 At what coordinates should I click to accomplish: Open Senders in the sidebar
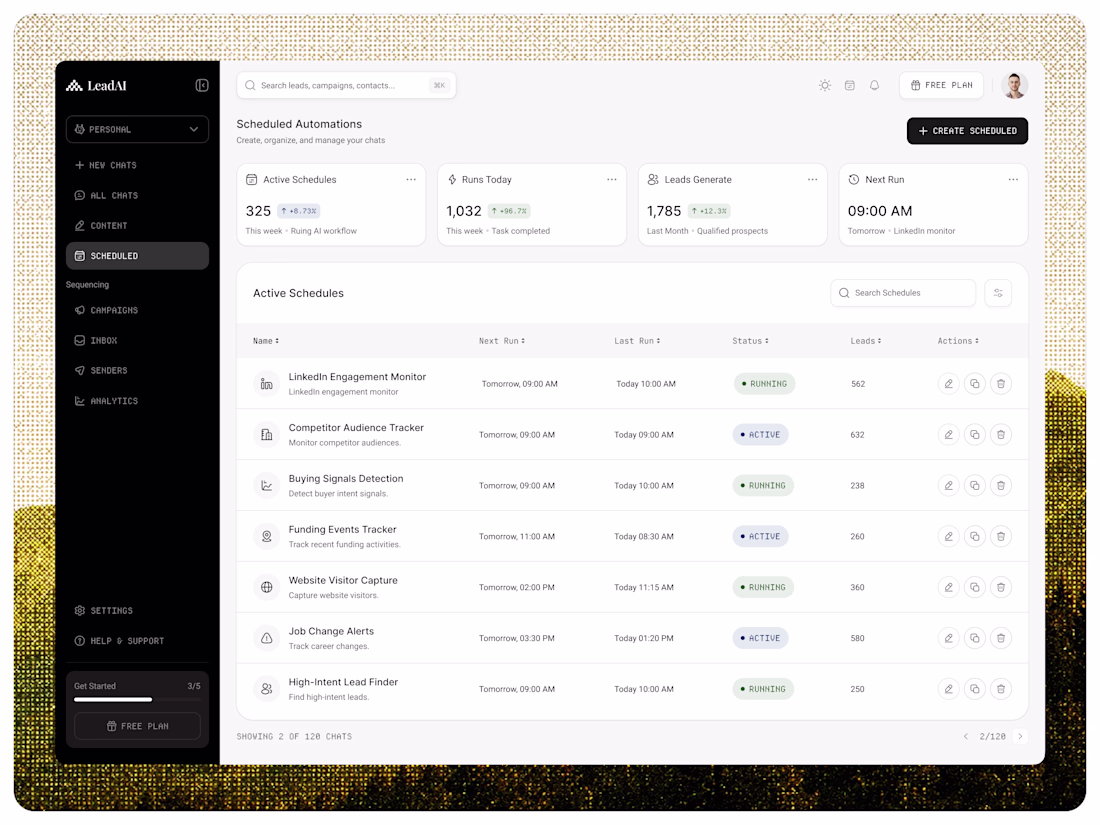click(x=138, y=370)
